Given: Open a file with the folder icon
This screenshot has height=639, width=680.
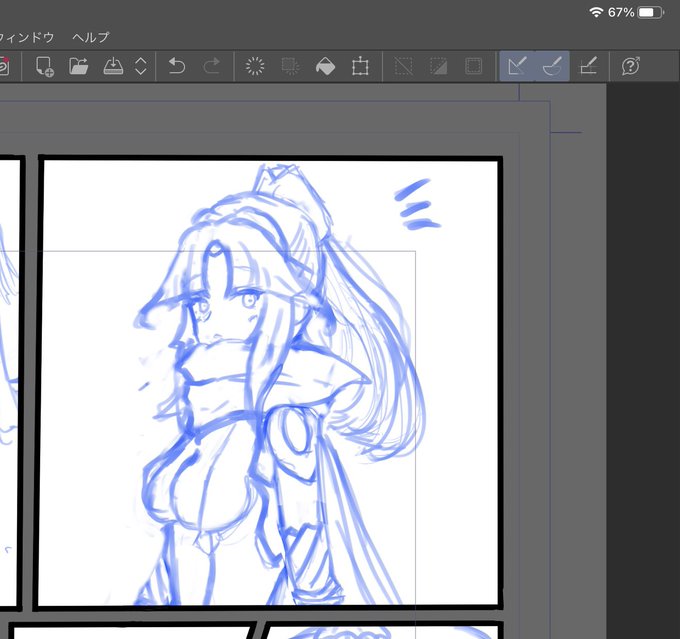Looking at the screenshot, I should tap(78, 66).
